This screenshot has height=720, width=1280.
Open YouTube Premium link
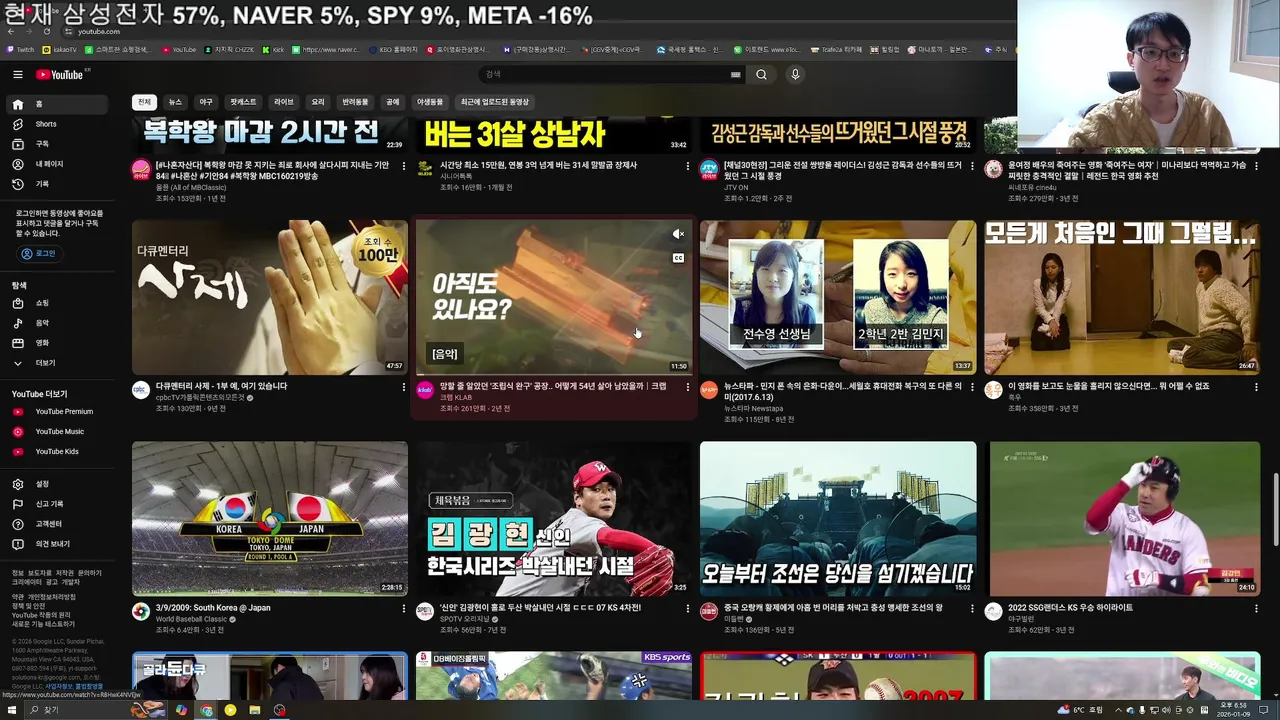pyautogui.click(x=56, y=412)
